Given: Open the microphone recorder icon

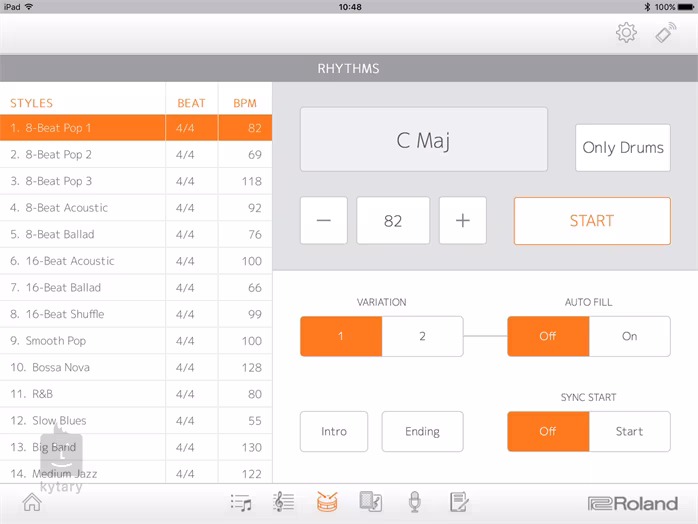Looking at the screenshot, I should coord(414,502).
